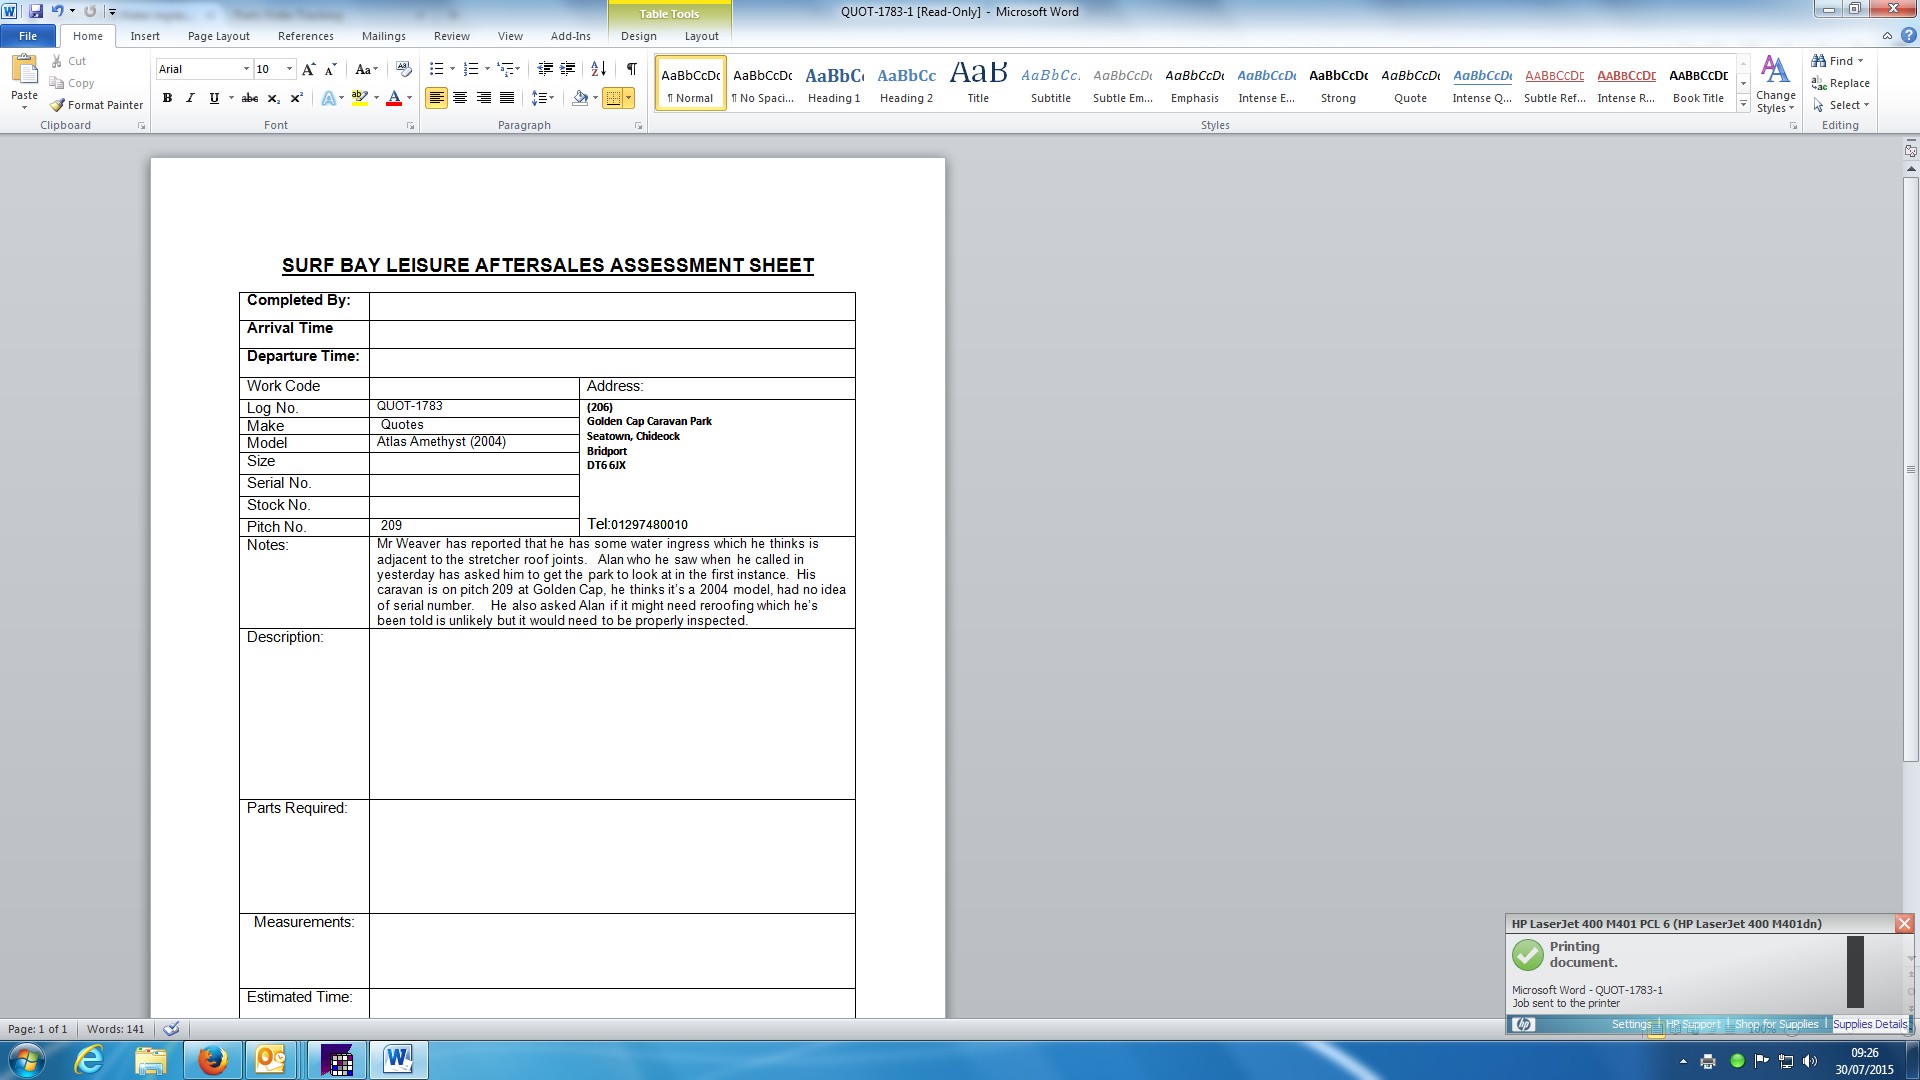Toggle bold formatting
Viewport: 1920px width, 1080px height.
pyautogui.click(x=167, y=98)
